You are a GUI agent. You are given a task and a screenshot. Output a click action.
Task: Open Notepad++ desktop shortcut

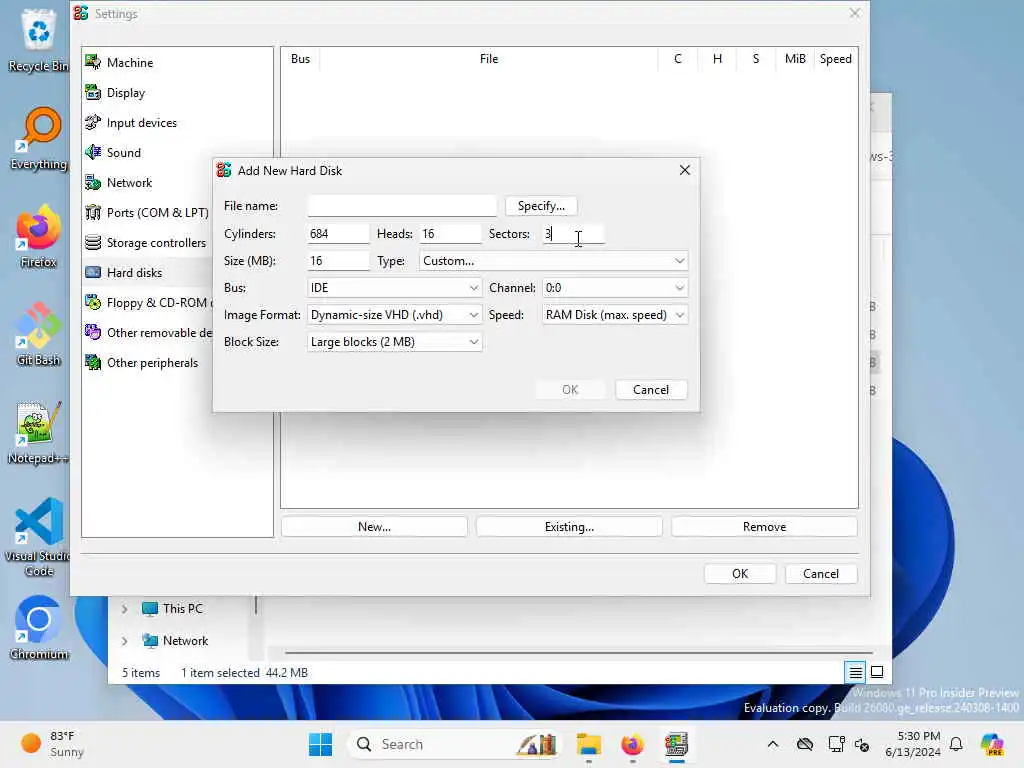(38, 432)
